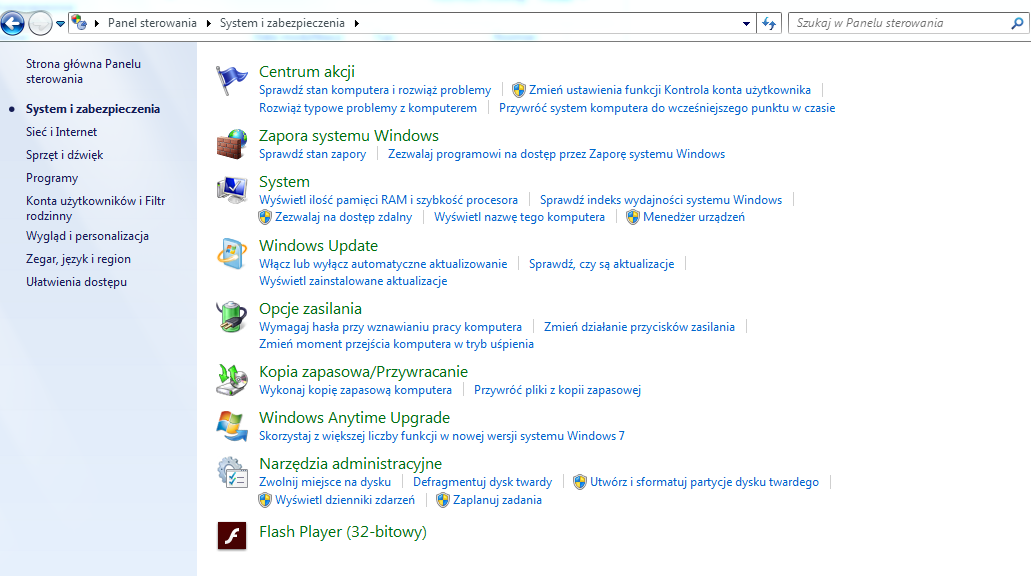Click Zmień ustawienia funkcji Kontrola konta użytkownika
Image resolution: width=1031 pixels, height=576 pixels.
click(x=669, y=89)
